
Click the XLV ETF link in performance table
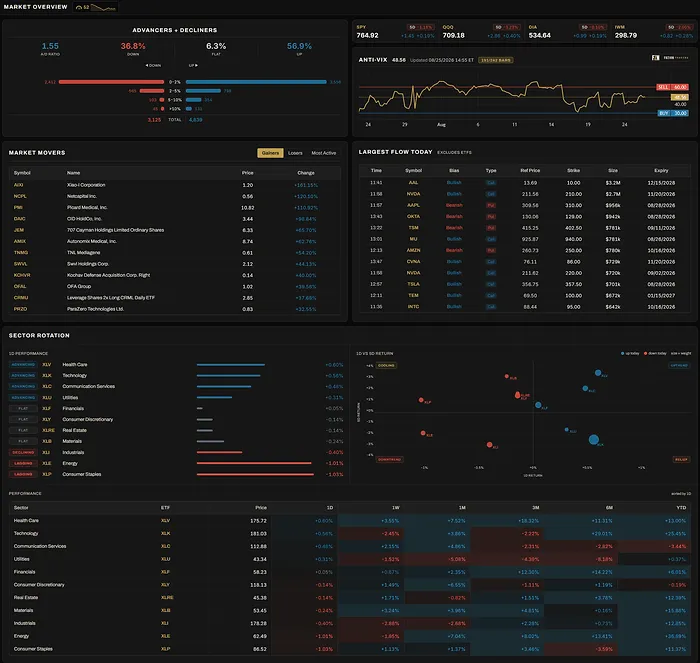click(x=165, y=521)
